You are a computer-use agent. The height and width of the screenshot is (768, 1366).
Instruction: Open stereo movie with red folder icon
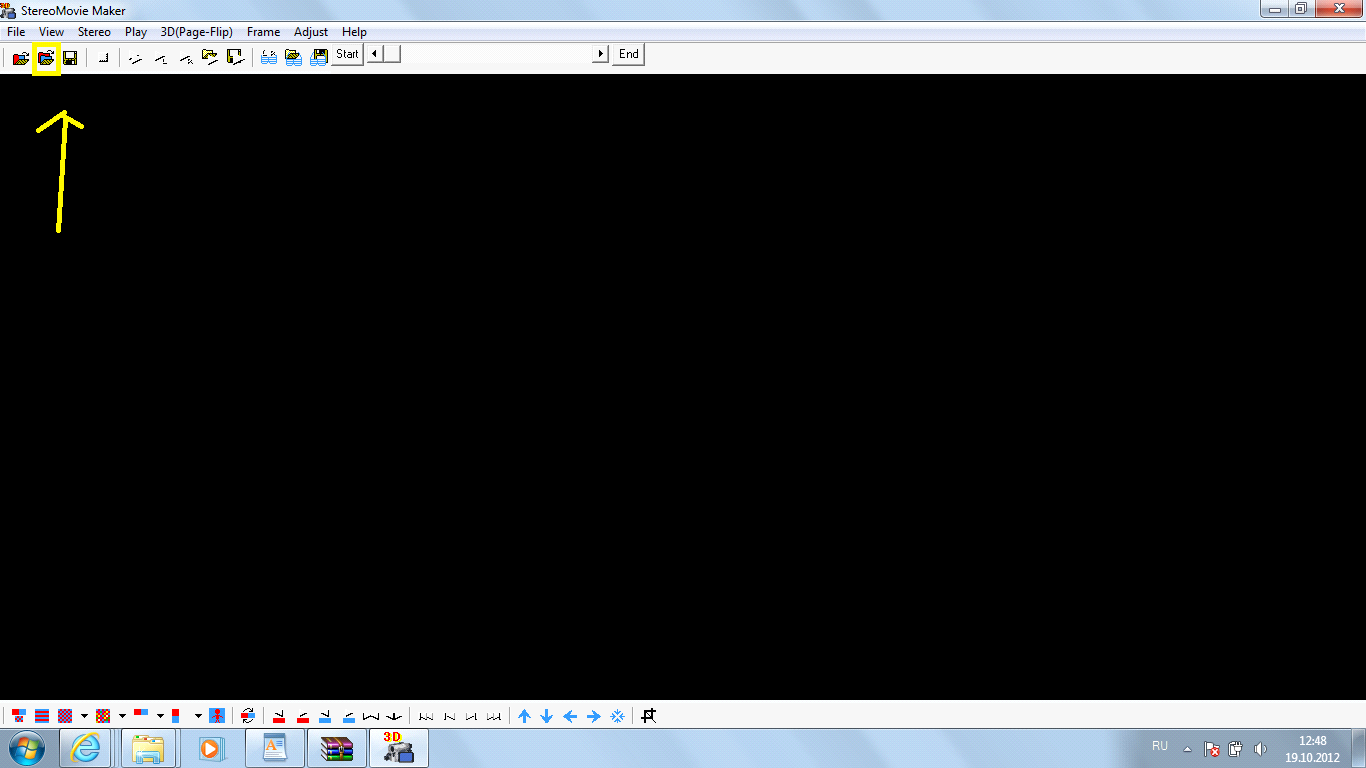(x=20, y=58)
